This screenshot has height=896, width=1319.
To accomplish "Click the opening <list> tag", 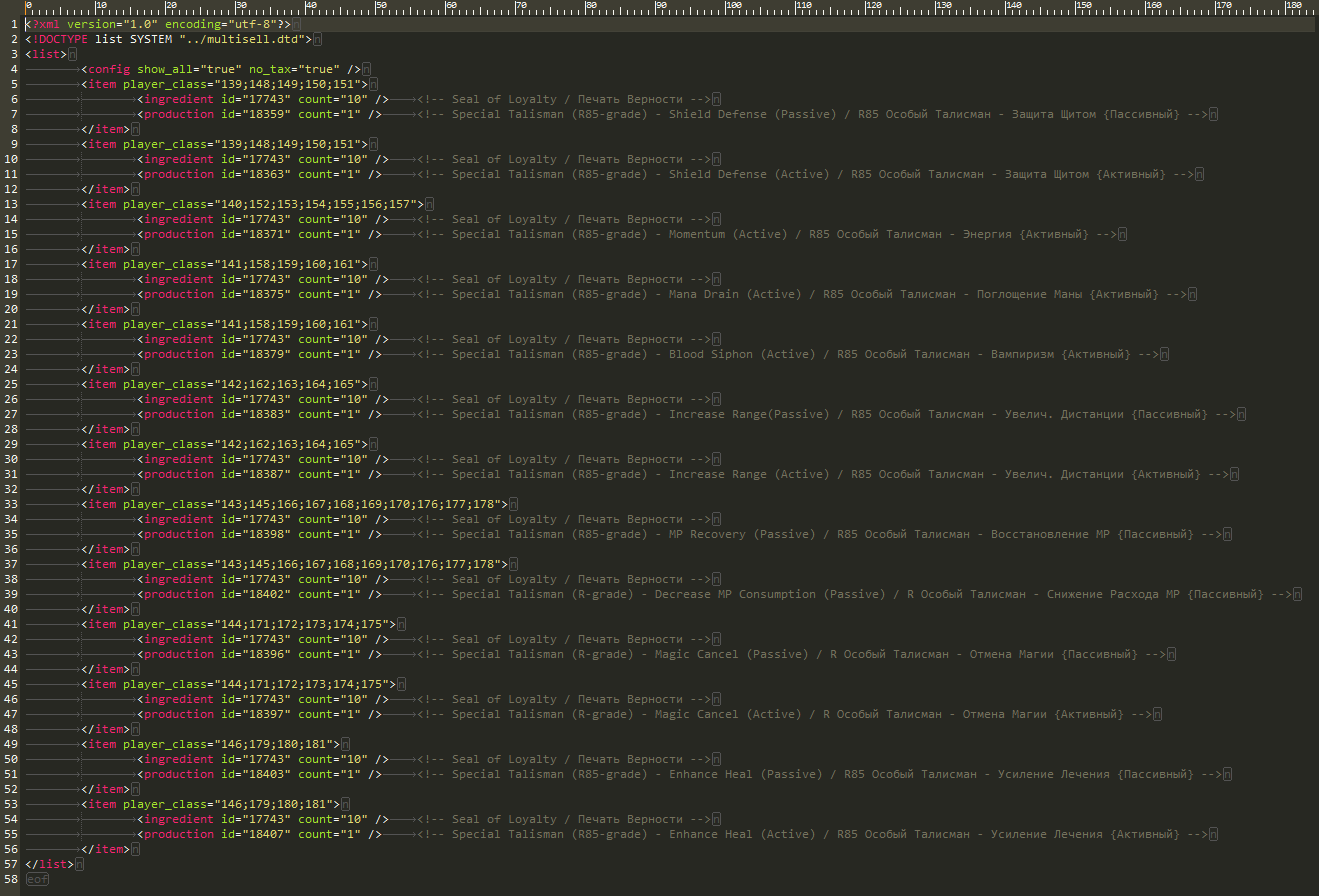I will (x=46, y=54).
